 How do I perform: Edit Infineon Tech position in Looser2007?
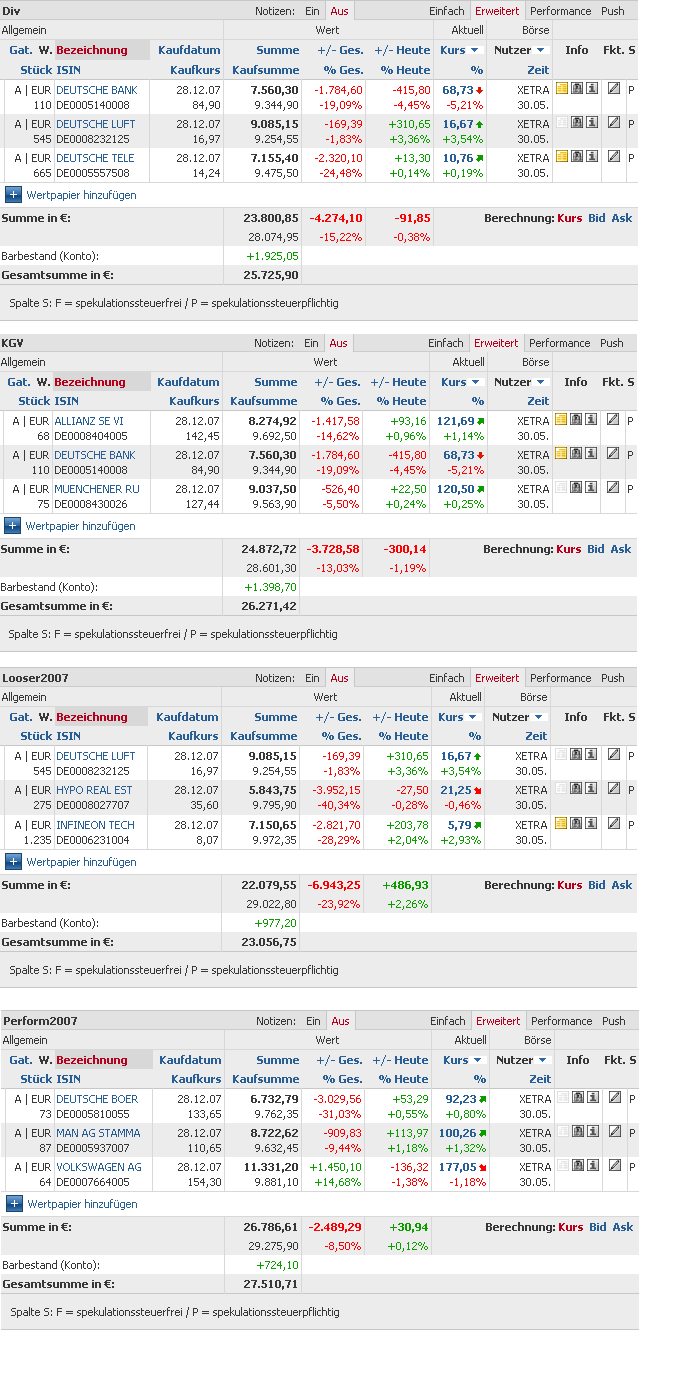(x=614, y=823)
